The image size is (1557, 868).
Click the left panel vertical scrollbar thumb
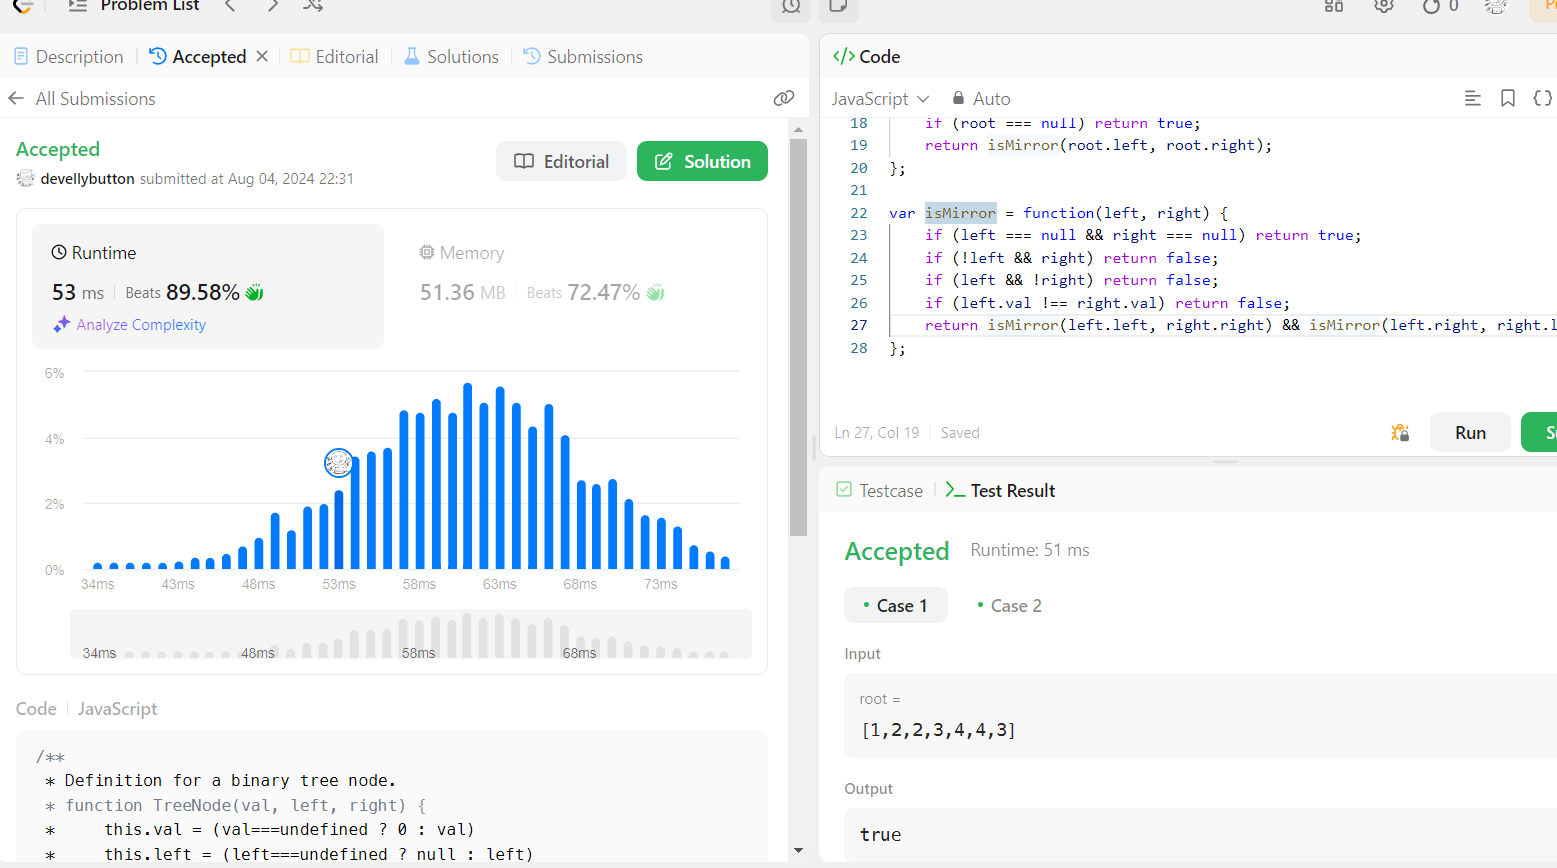[x=798, y=337]
